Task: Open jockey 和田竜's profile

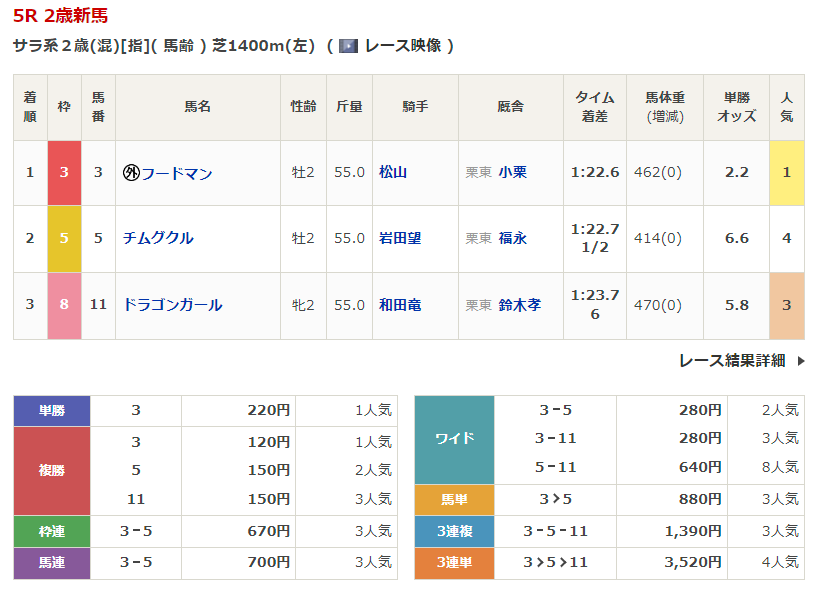Action: [x=400, y=305]
